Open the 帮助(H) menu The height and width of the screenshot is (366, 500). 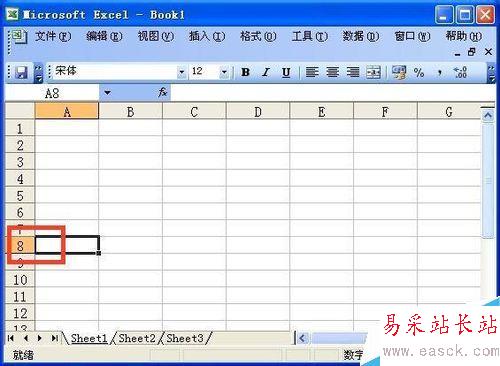click(464, 36)
